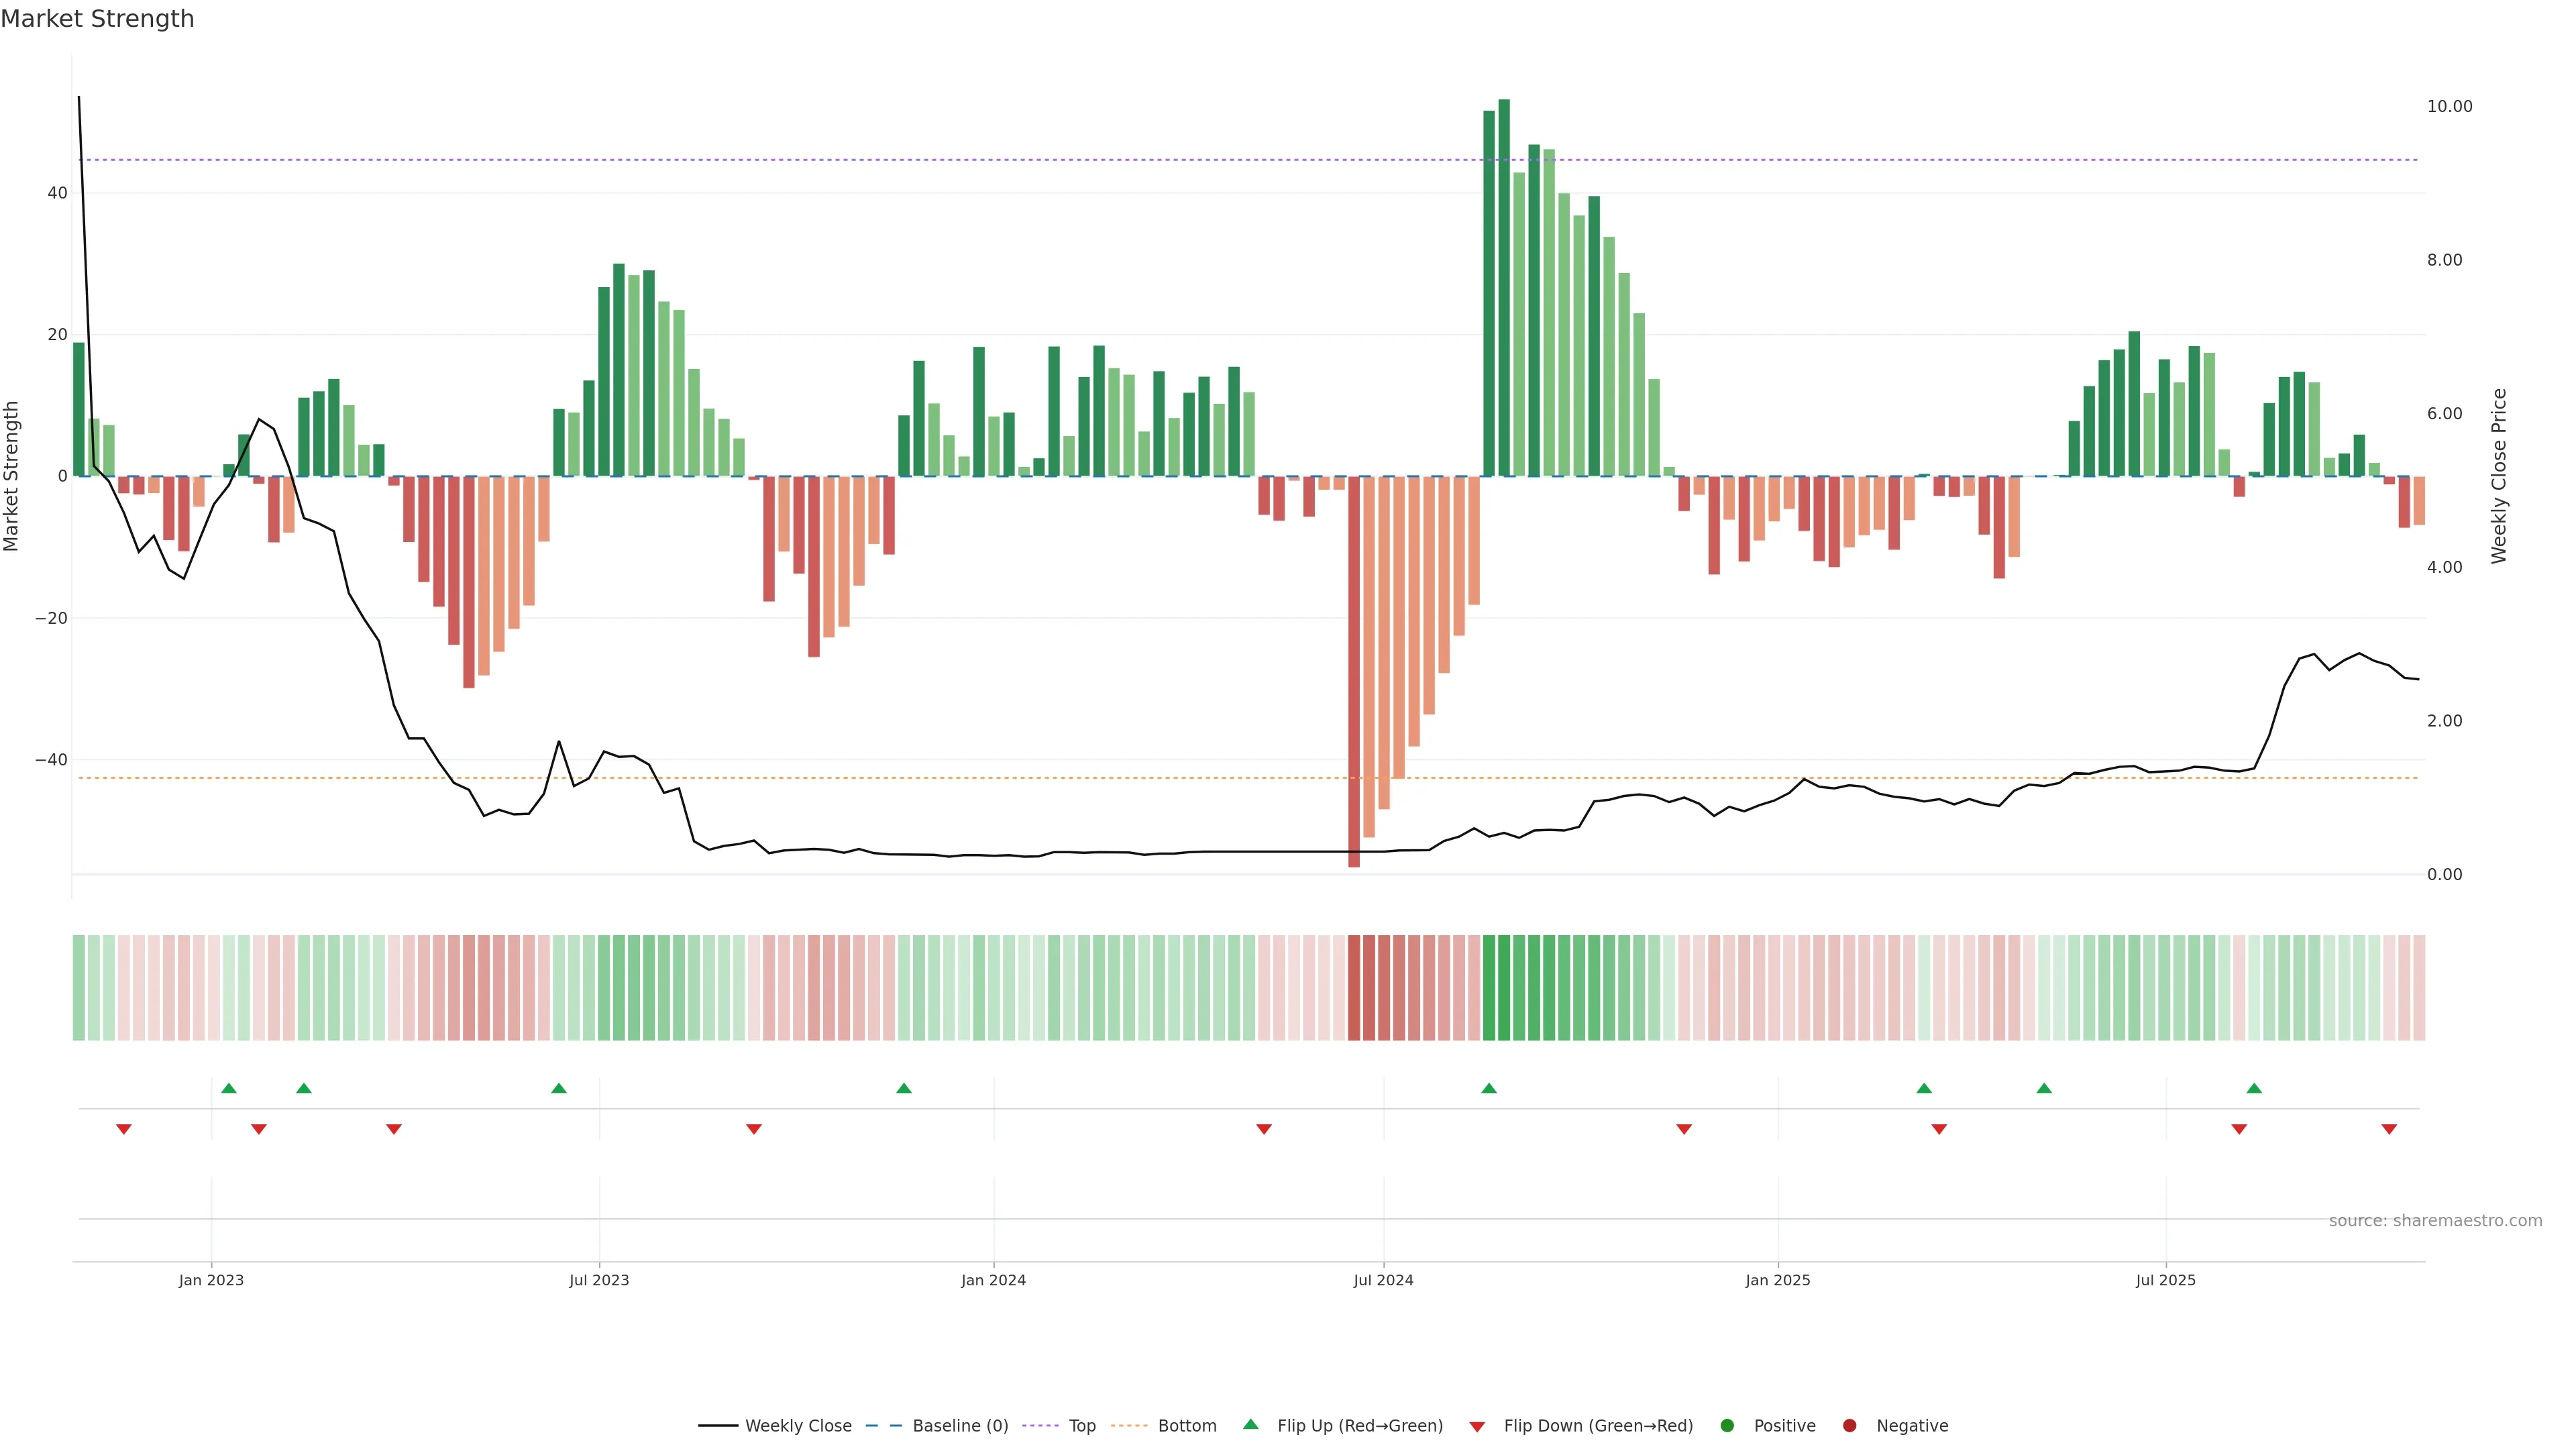Viewport: 2576px width, 1449px height.
Task: Click the deepest red bar near Jul 2024
Action: point(1354,671)
